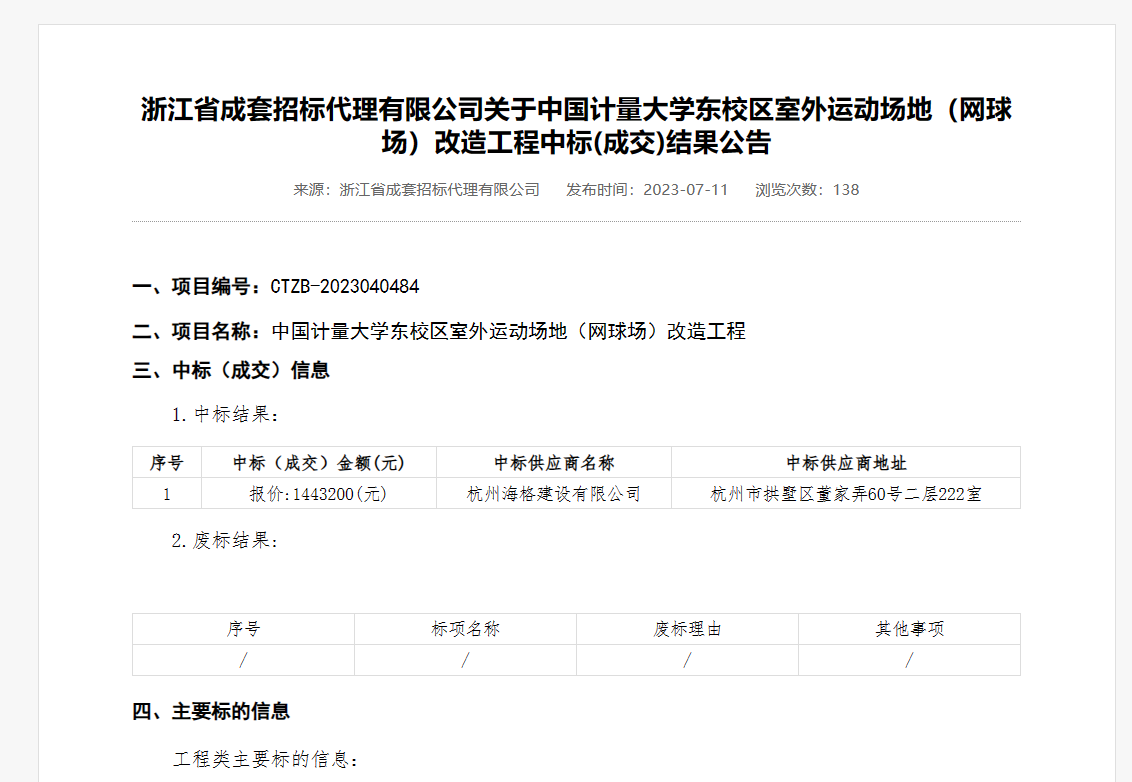Click header 序号 in rejected bids table

[243, 629]
